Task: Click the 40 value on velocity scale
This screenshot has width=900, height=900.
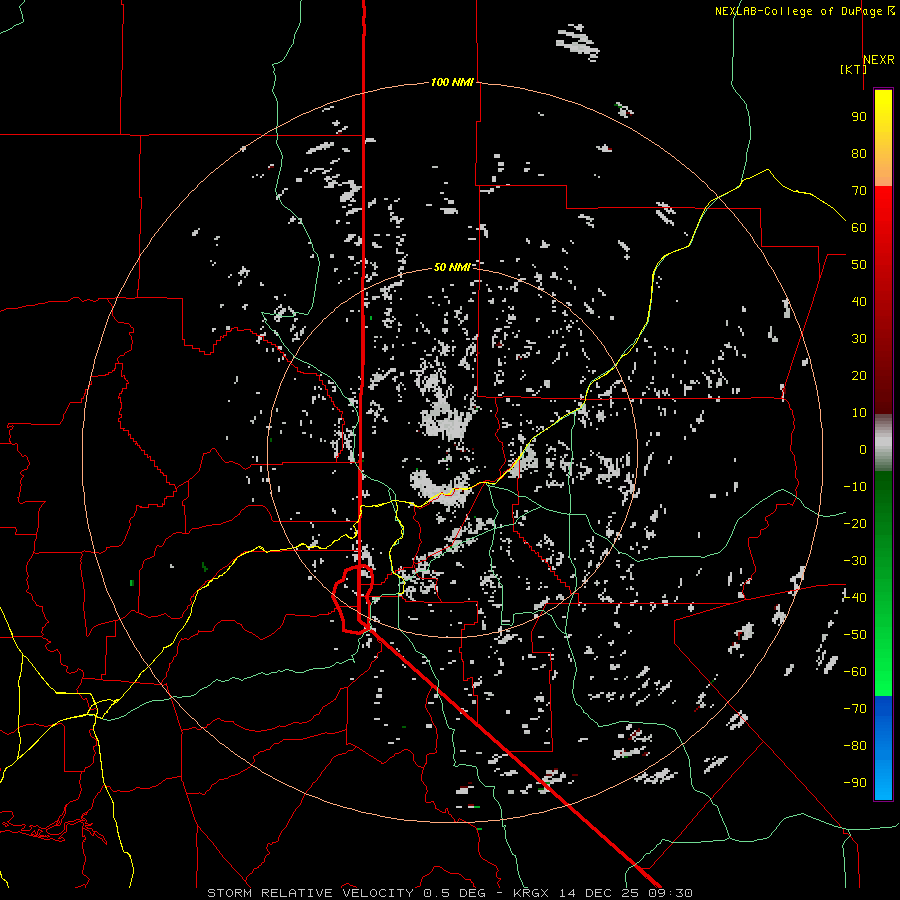Action: pos(859,302)
